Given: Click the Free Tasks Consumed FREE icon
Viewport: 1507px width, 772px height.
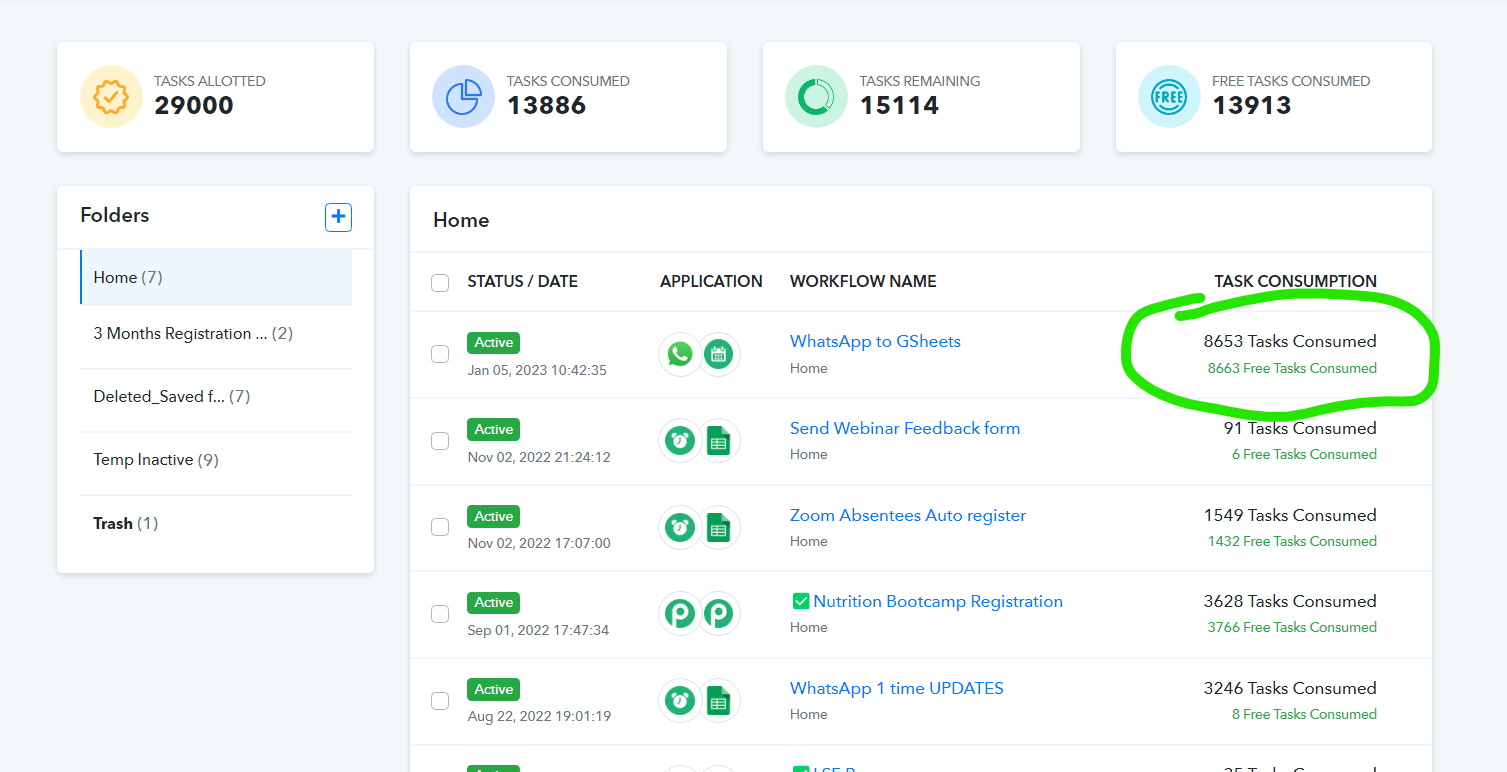Looking at the screenshot, I should coord(1169,97).
